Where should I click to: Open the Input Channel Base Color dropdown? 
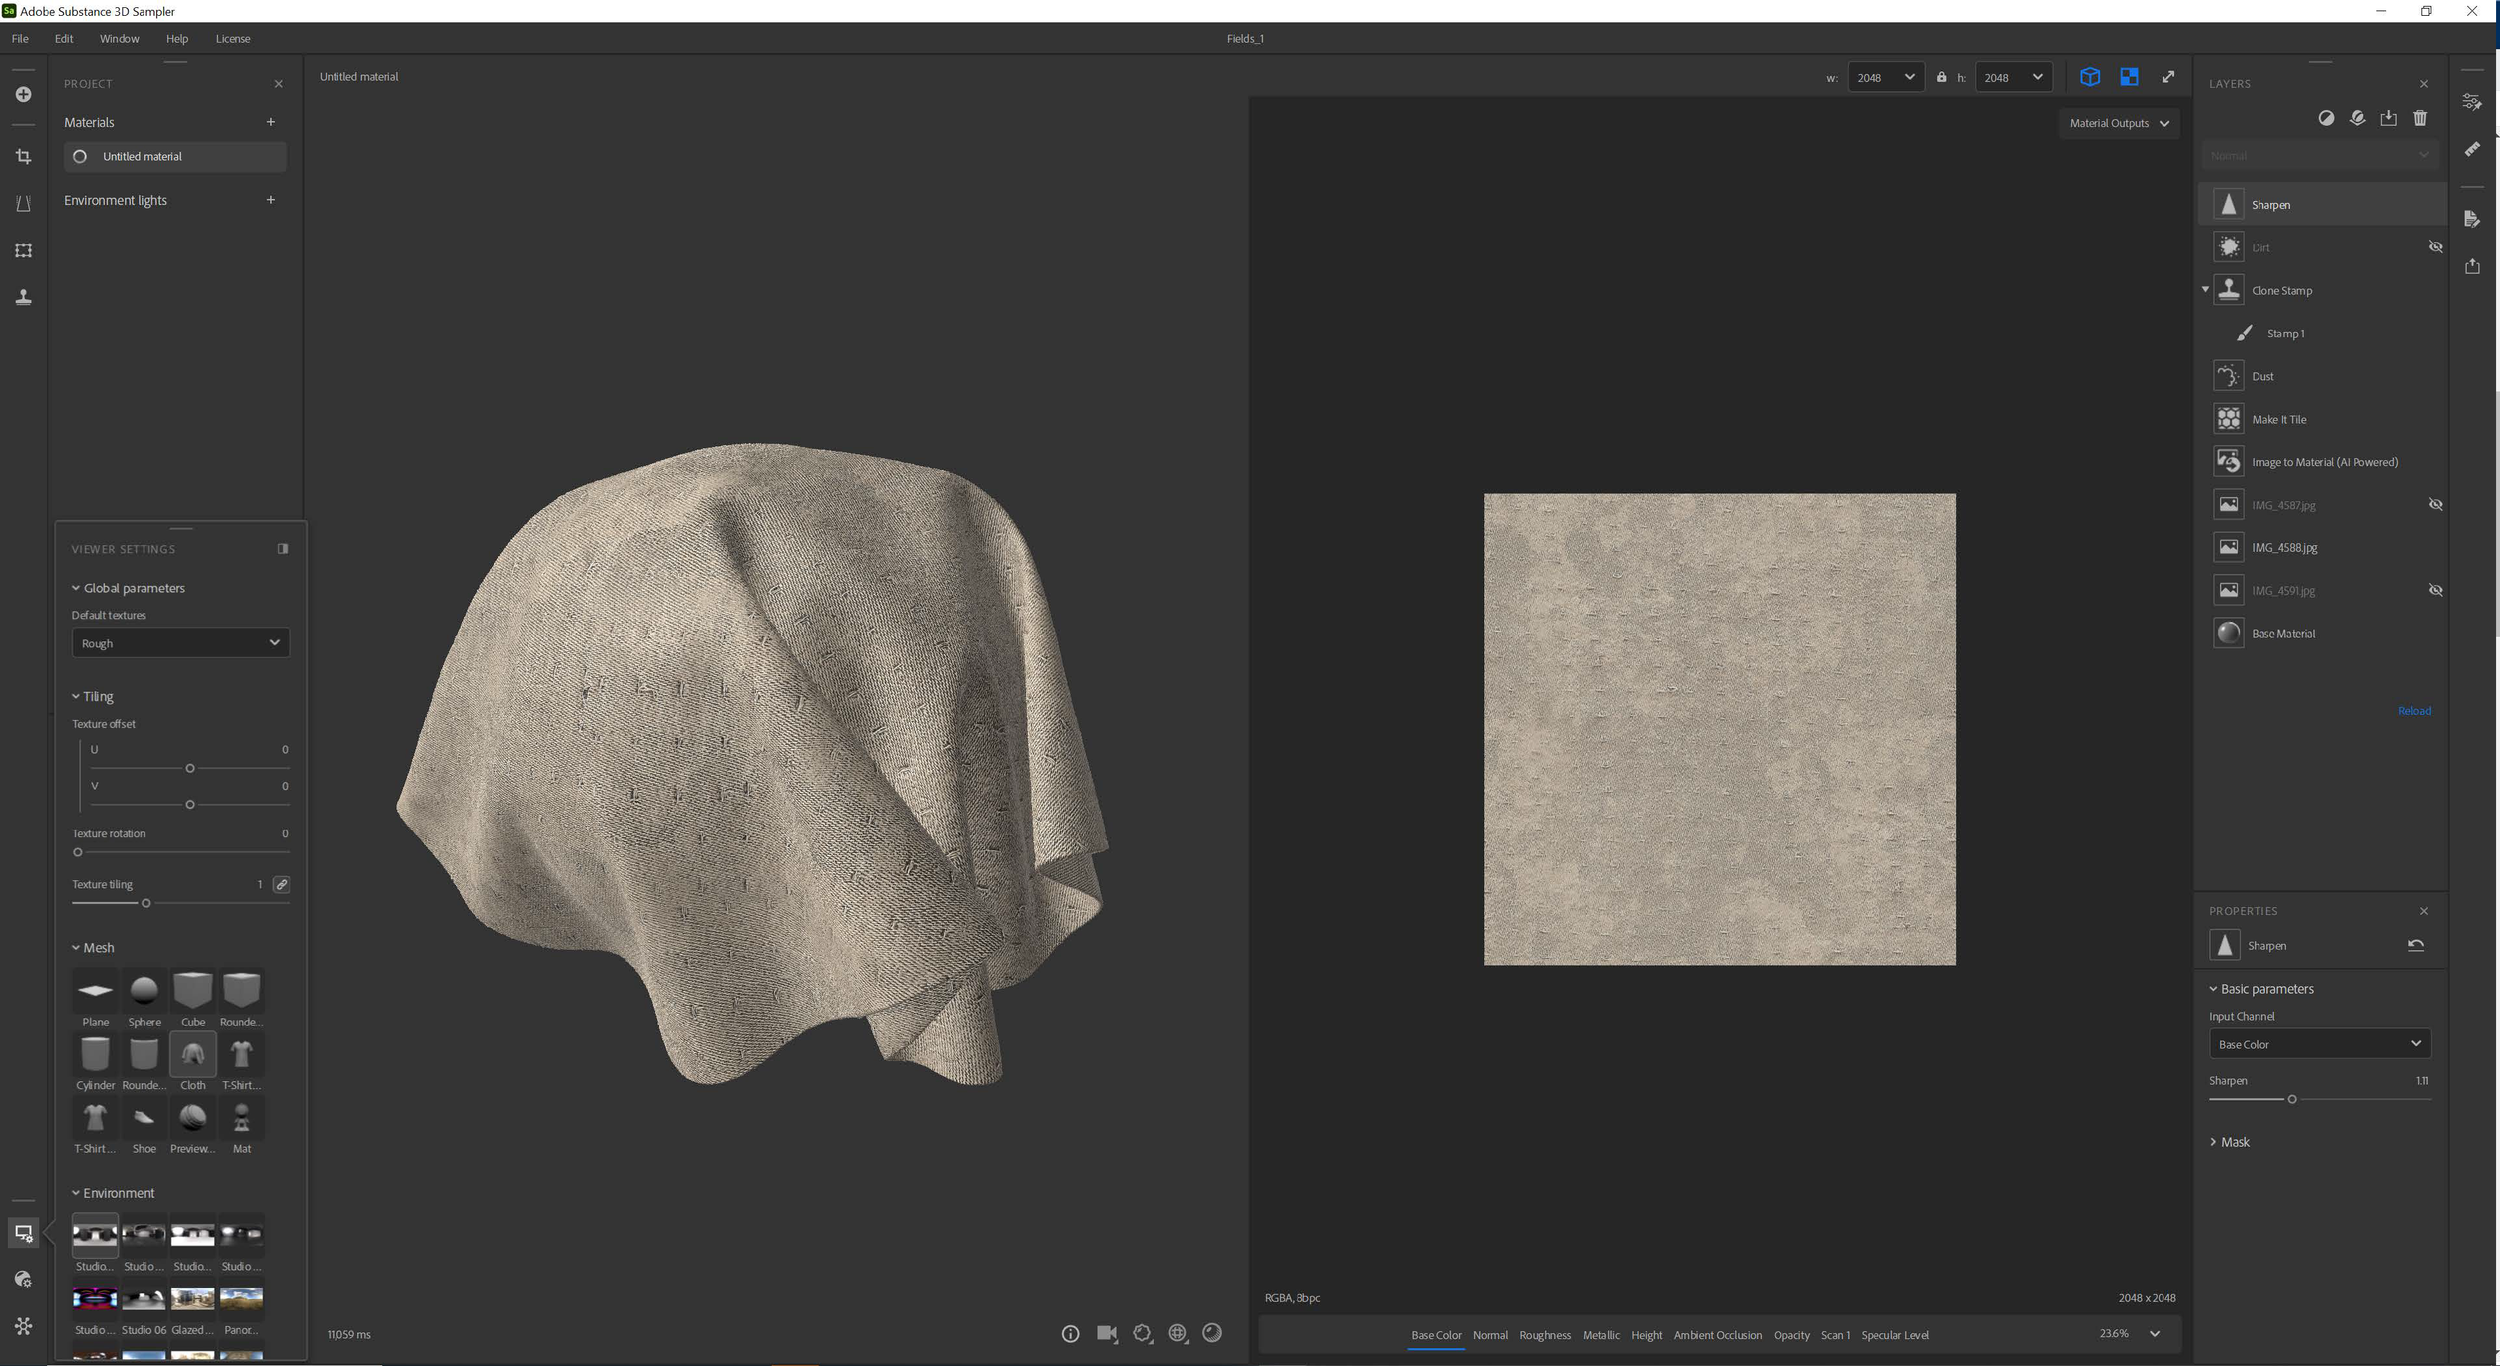point(2319,1044)
